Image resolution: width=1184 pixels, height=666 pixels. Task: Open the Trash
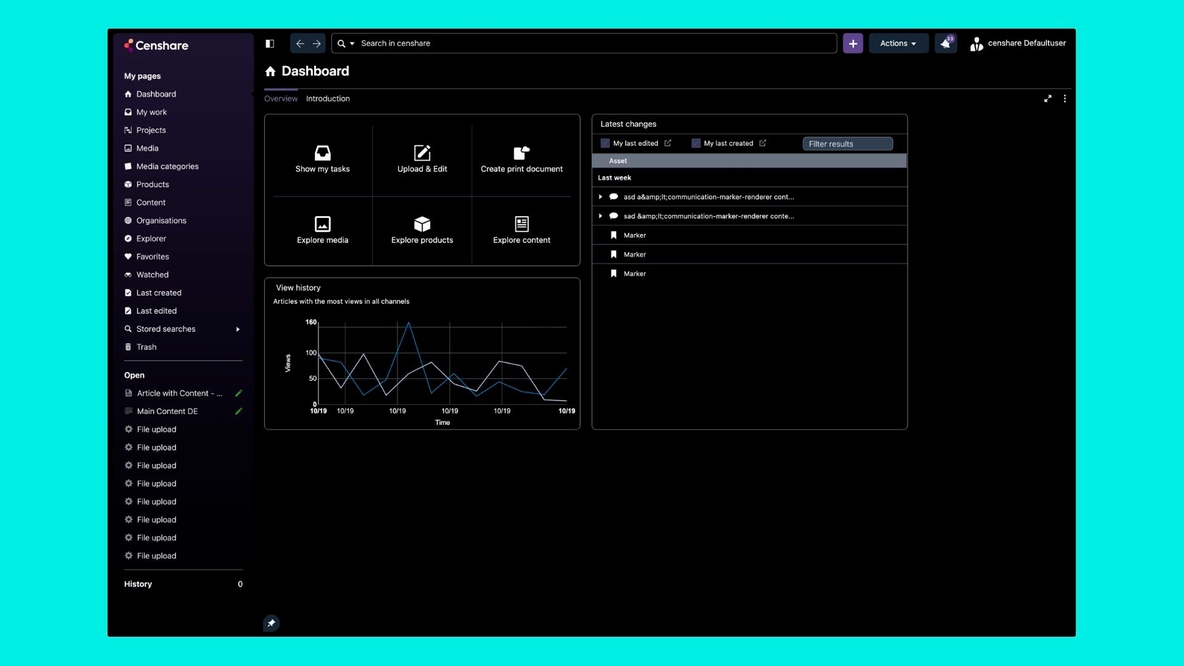pyautogui.click(x=145, y=347)
